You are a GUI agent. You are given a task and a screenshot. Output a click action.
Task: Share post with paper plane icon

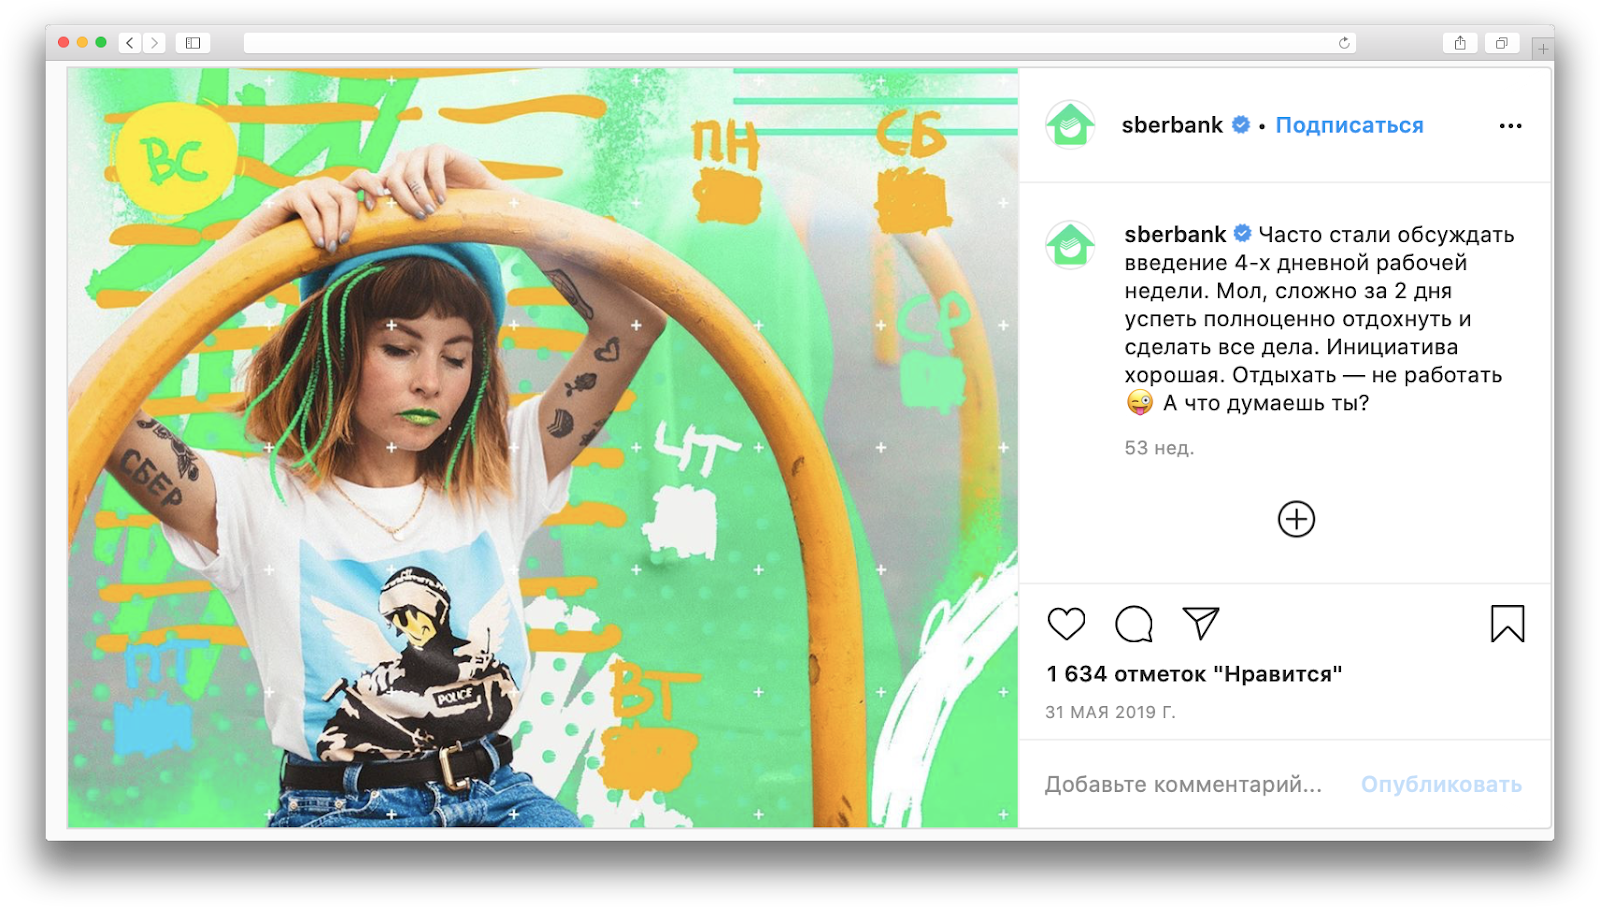(1201, 623)
